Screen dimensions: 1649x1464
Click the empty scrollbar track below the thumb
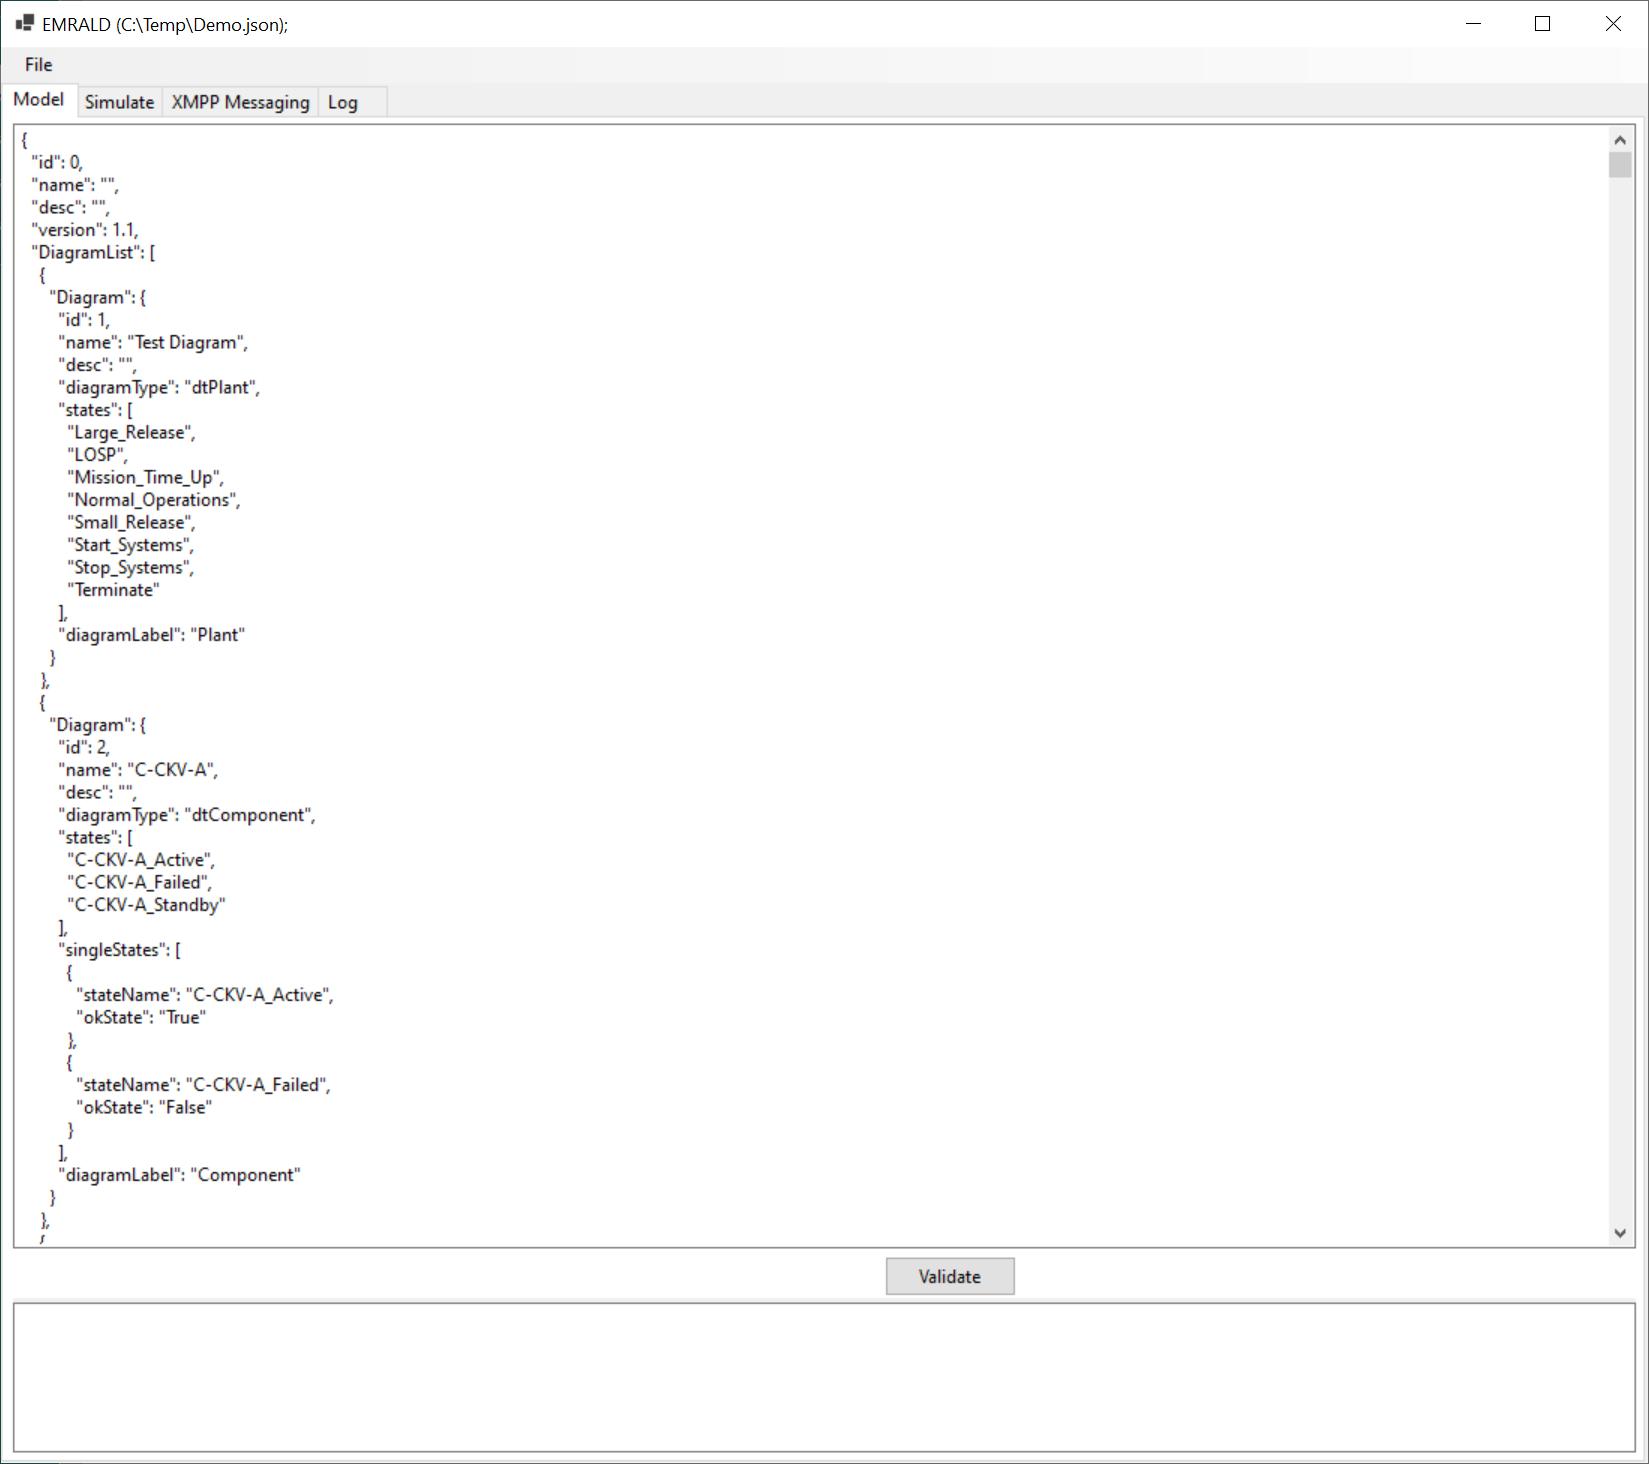[x=1619, y=700]
